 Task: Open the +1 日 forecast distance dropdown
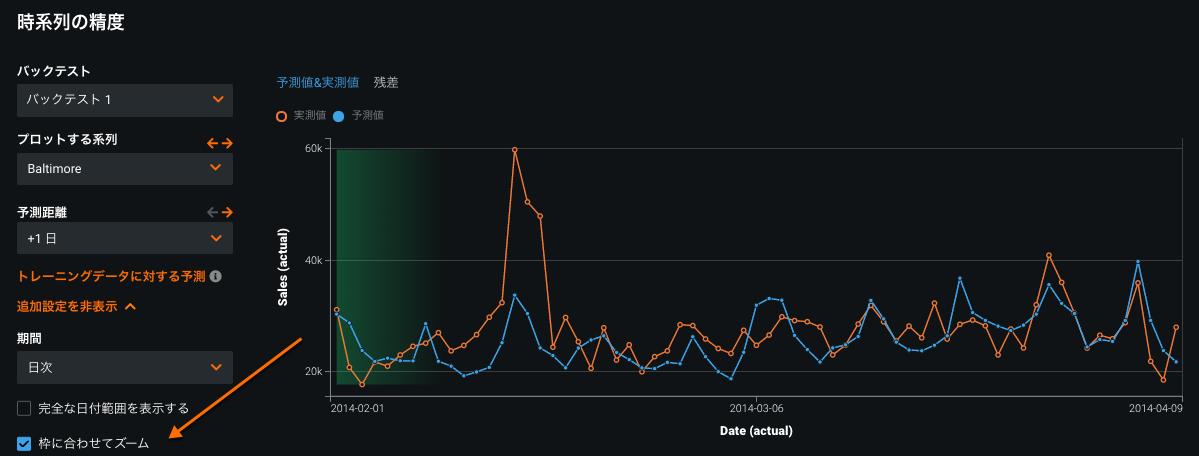click(x=125, y=238)
